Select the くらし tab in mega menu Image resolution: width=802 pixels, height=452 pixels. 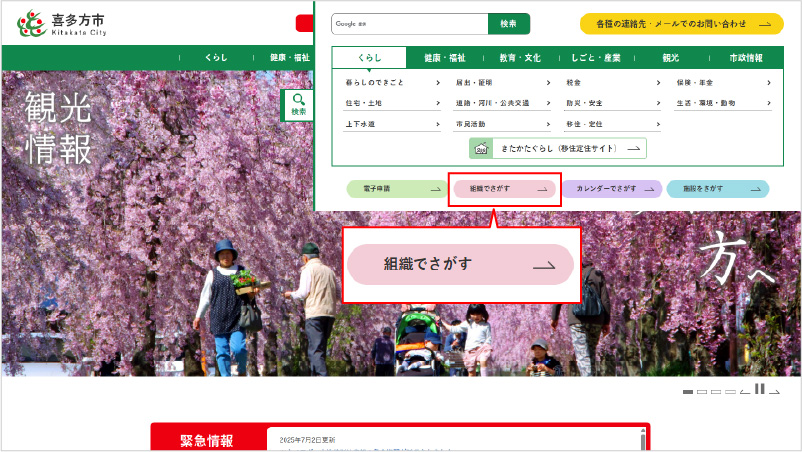coord(369,58)
